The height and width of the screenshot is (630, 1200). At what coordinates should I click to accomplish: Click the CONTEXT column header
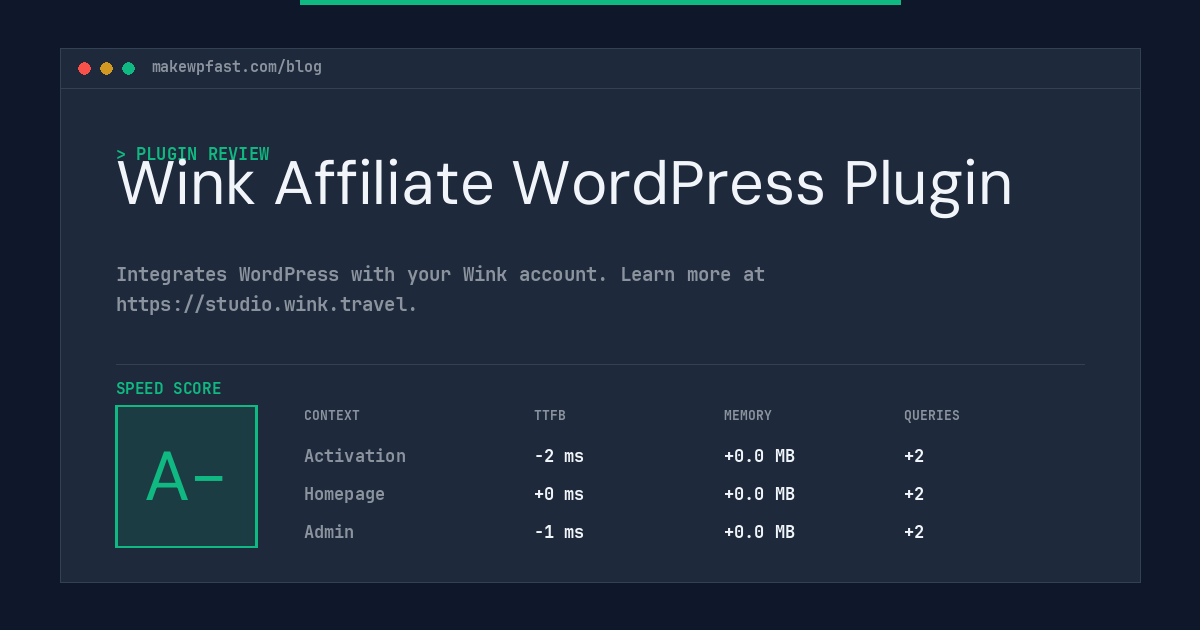tap(332, 416)
